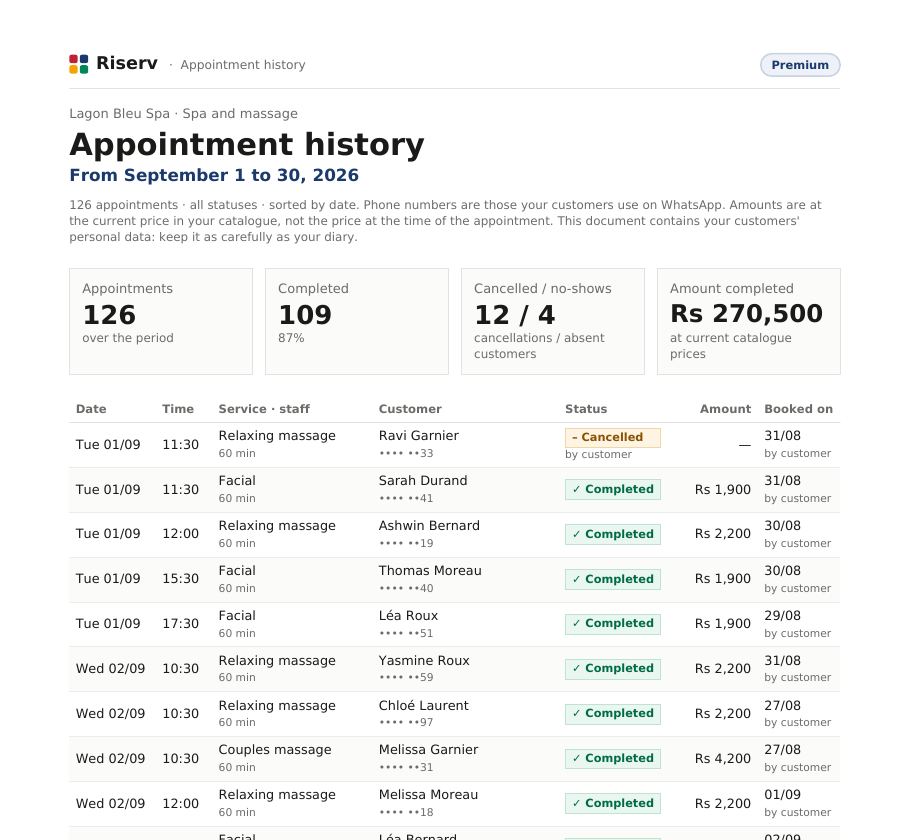Screen dimensions: 910x840
Task: Click the Couples massage service cell
Action: [275, 749]
